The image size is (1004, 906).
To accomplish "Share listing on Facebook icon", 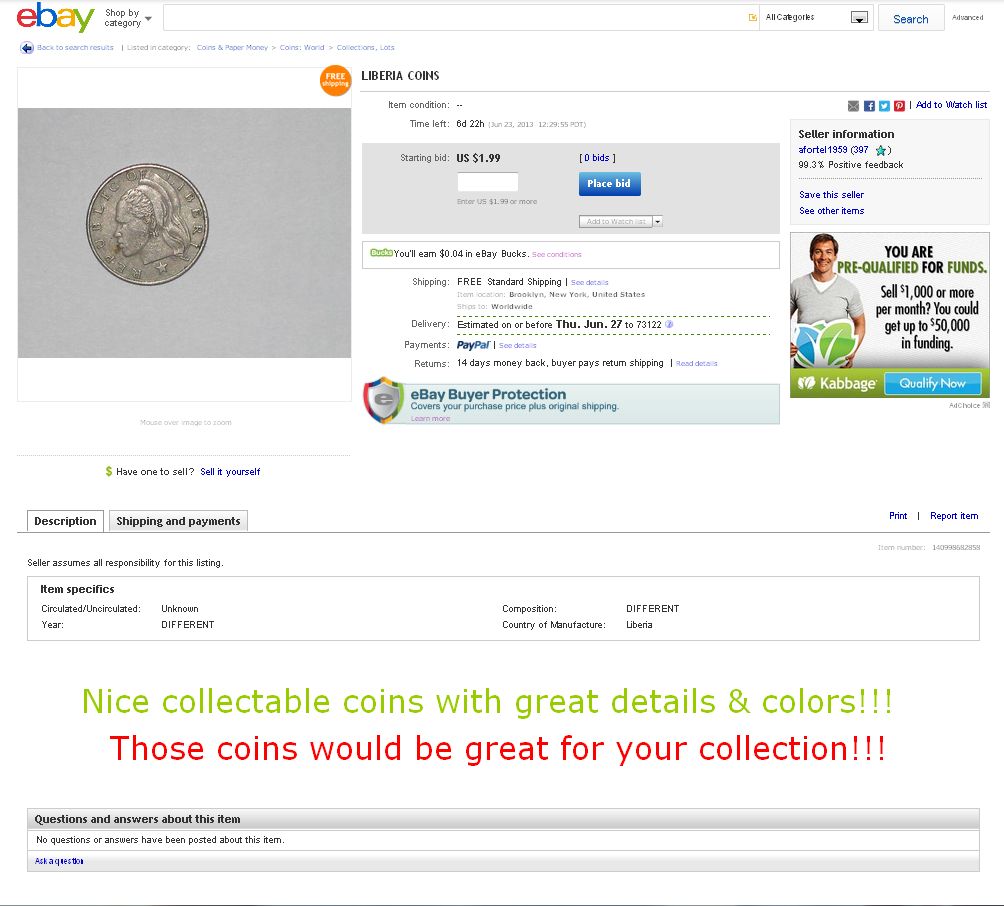I will 869,106.
